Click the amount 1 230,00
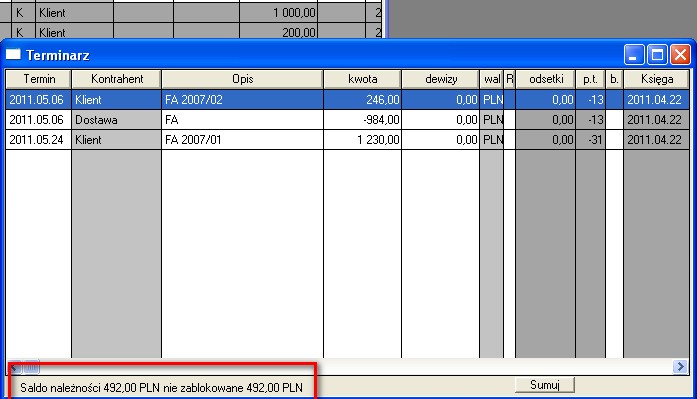The height and width of the screenshot is (399, 697). tap(378, 140)
